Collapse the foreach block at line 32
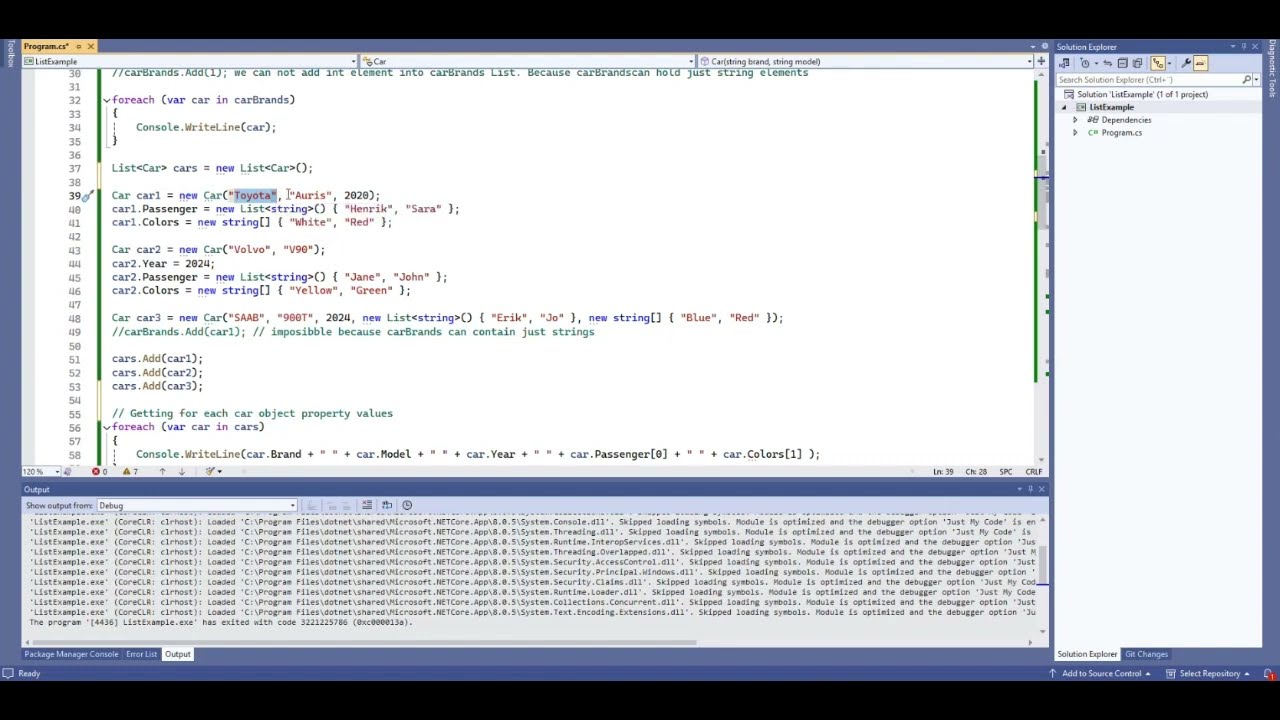The image size is (1280, 720). pos(106,100)
